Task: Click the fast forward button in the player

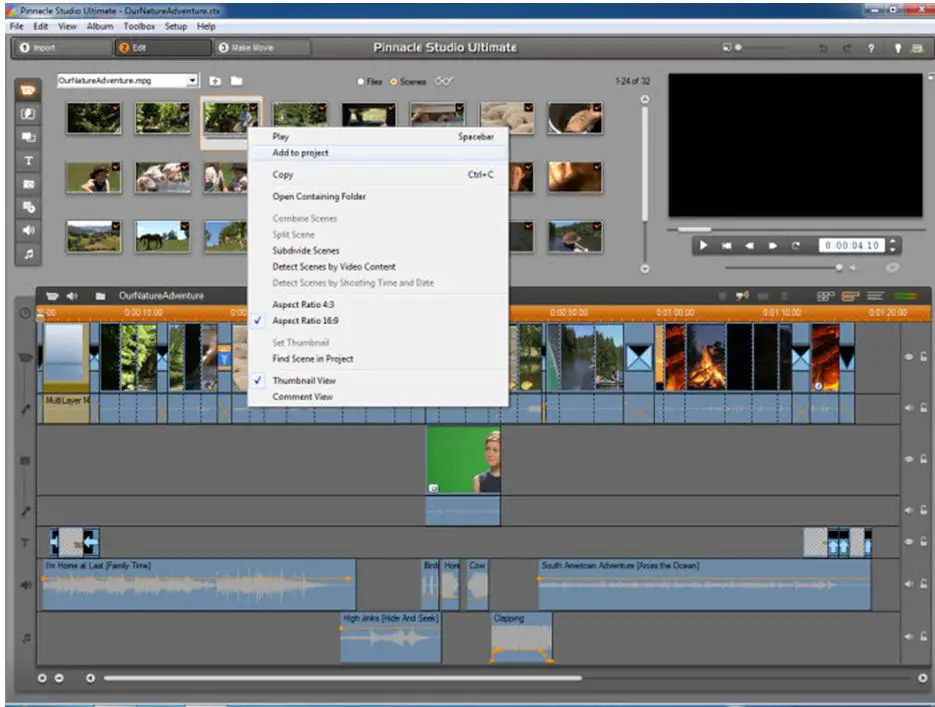Action: pyautogui.click(x=773, y=246)
